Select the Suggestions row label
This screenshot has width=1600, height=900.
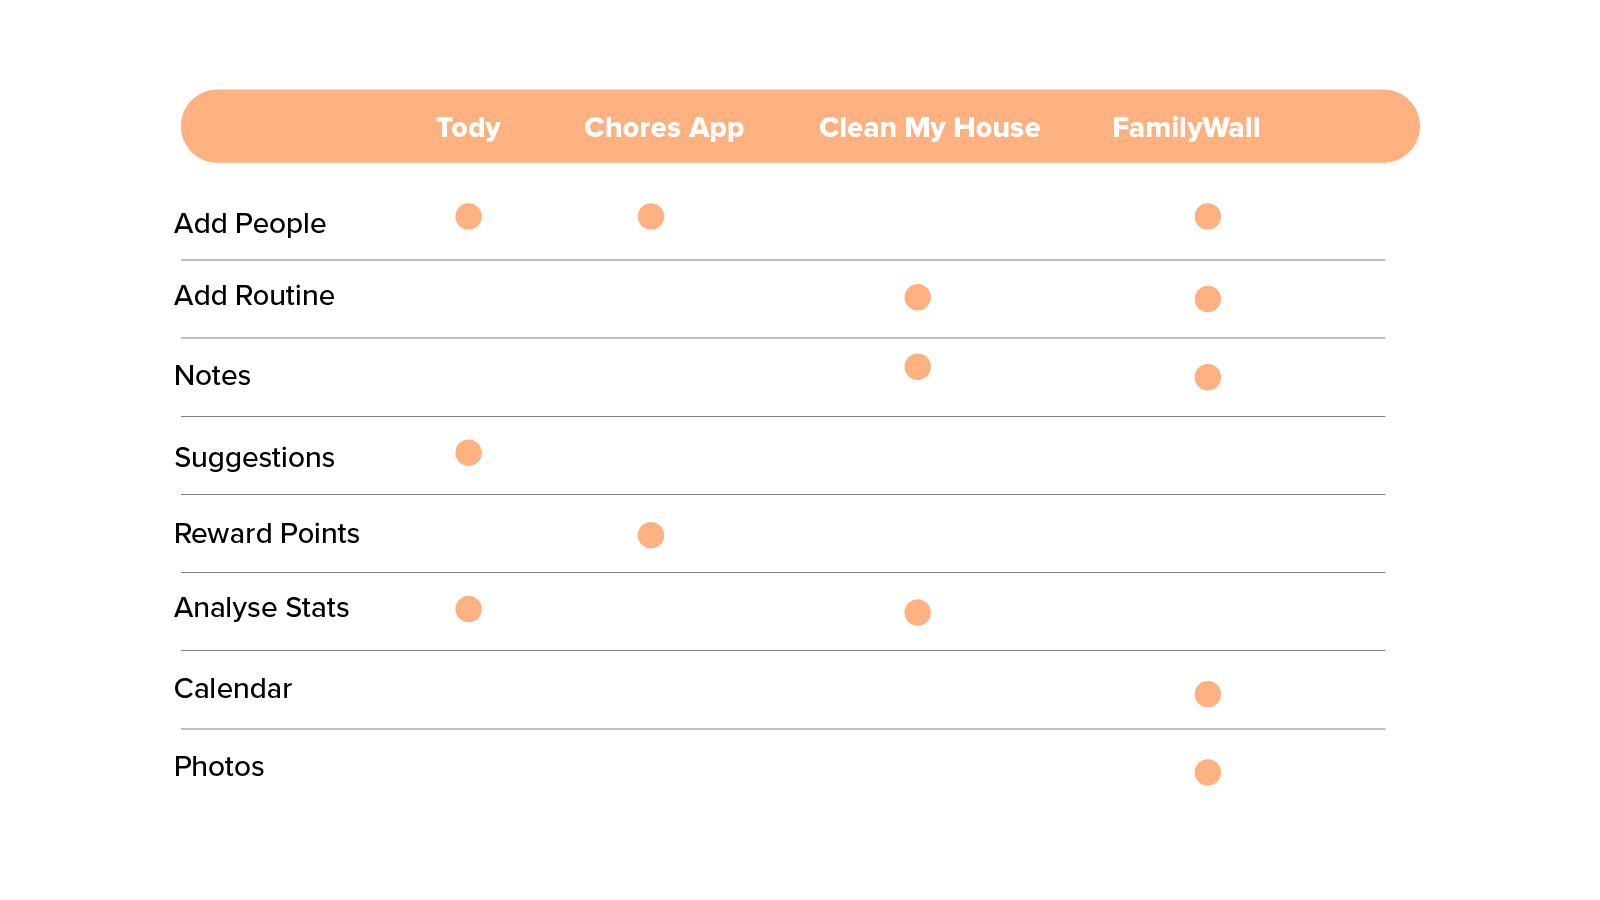point(254,457)
